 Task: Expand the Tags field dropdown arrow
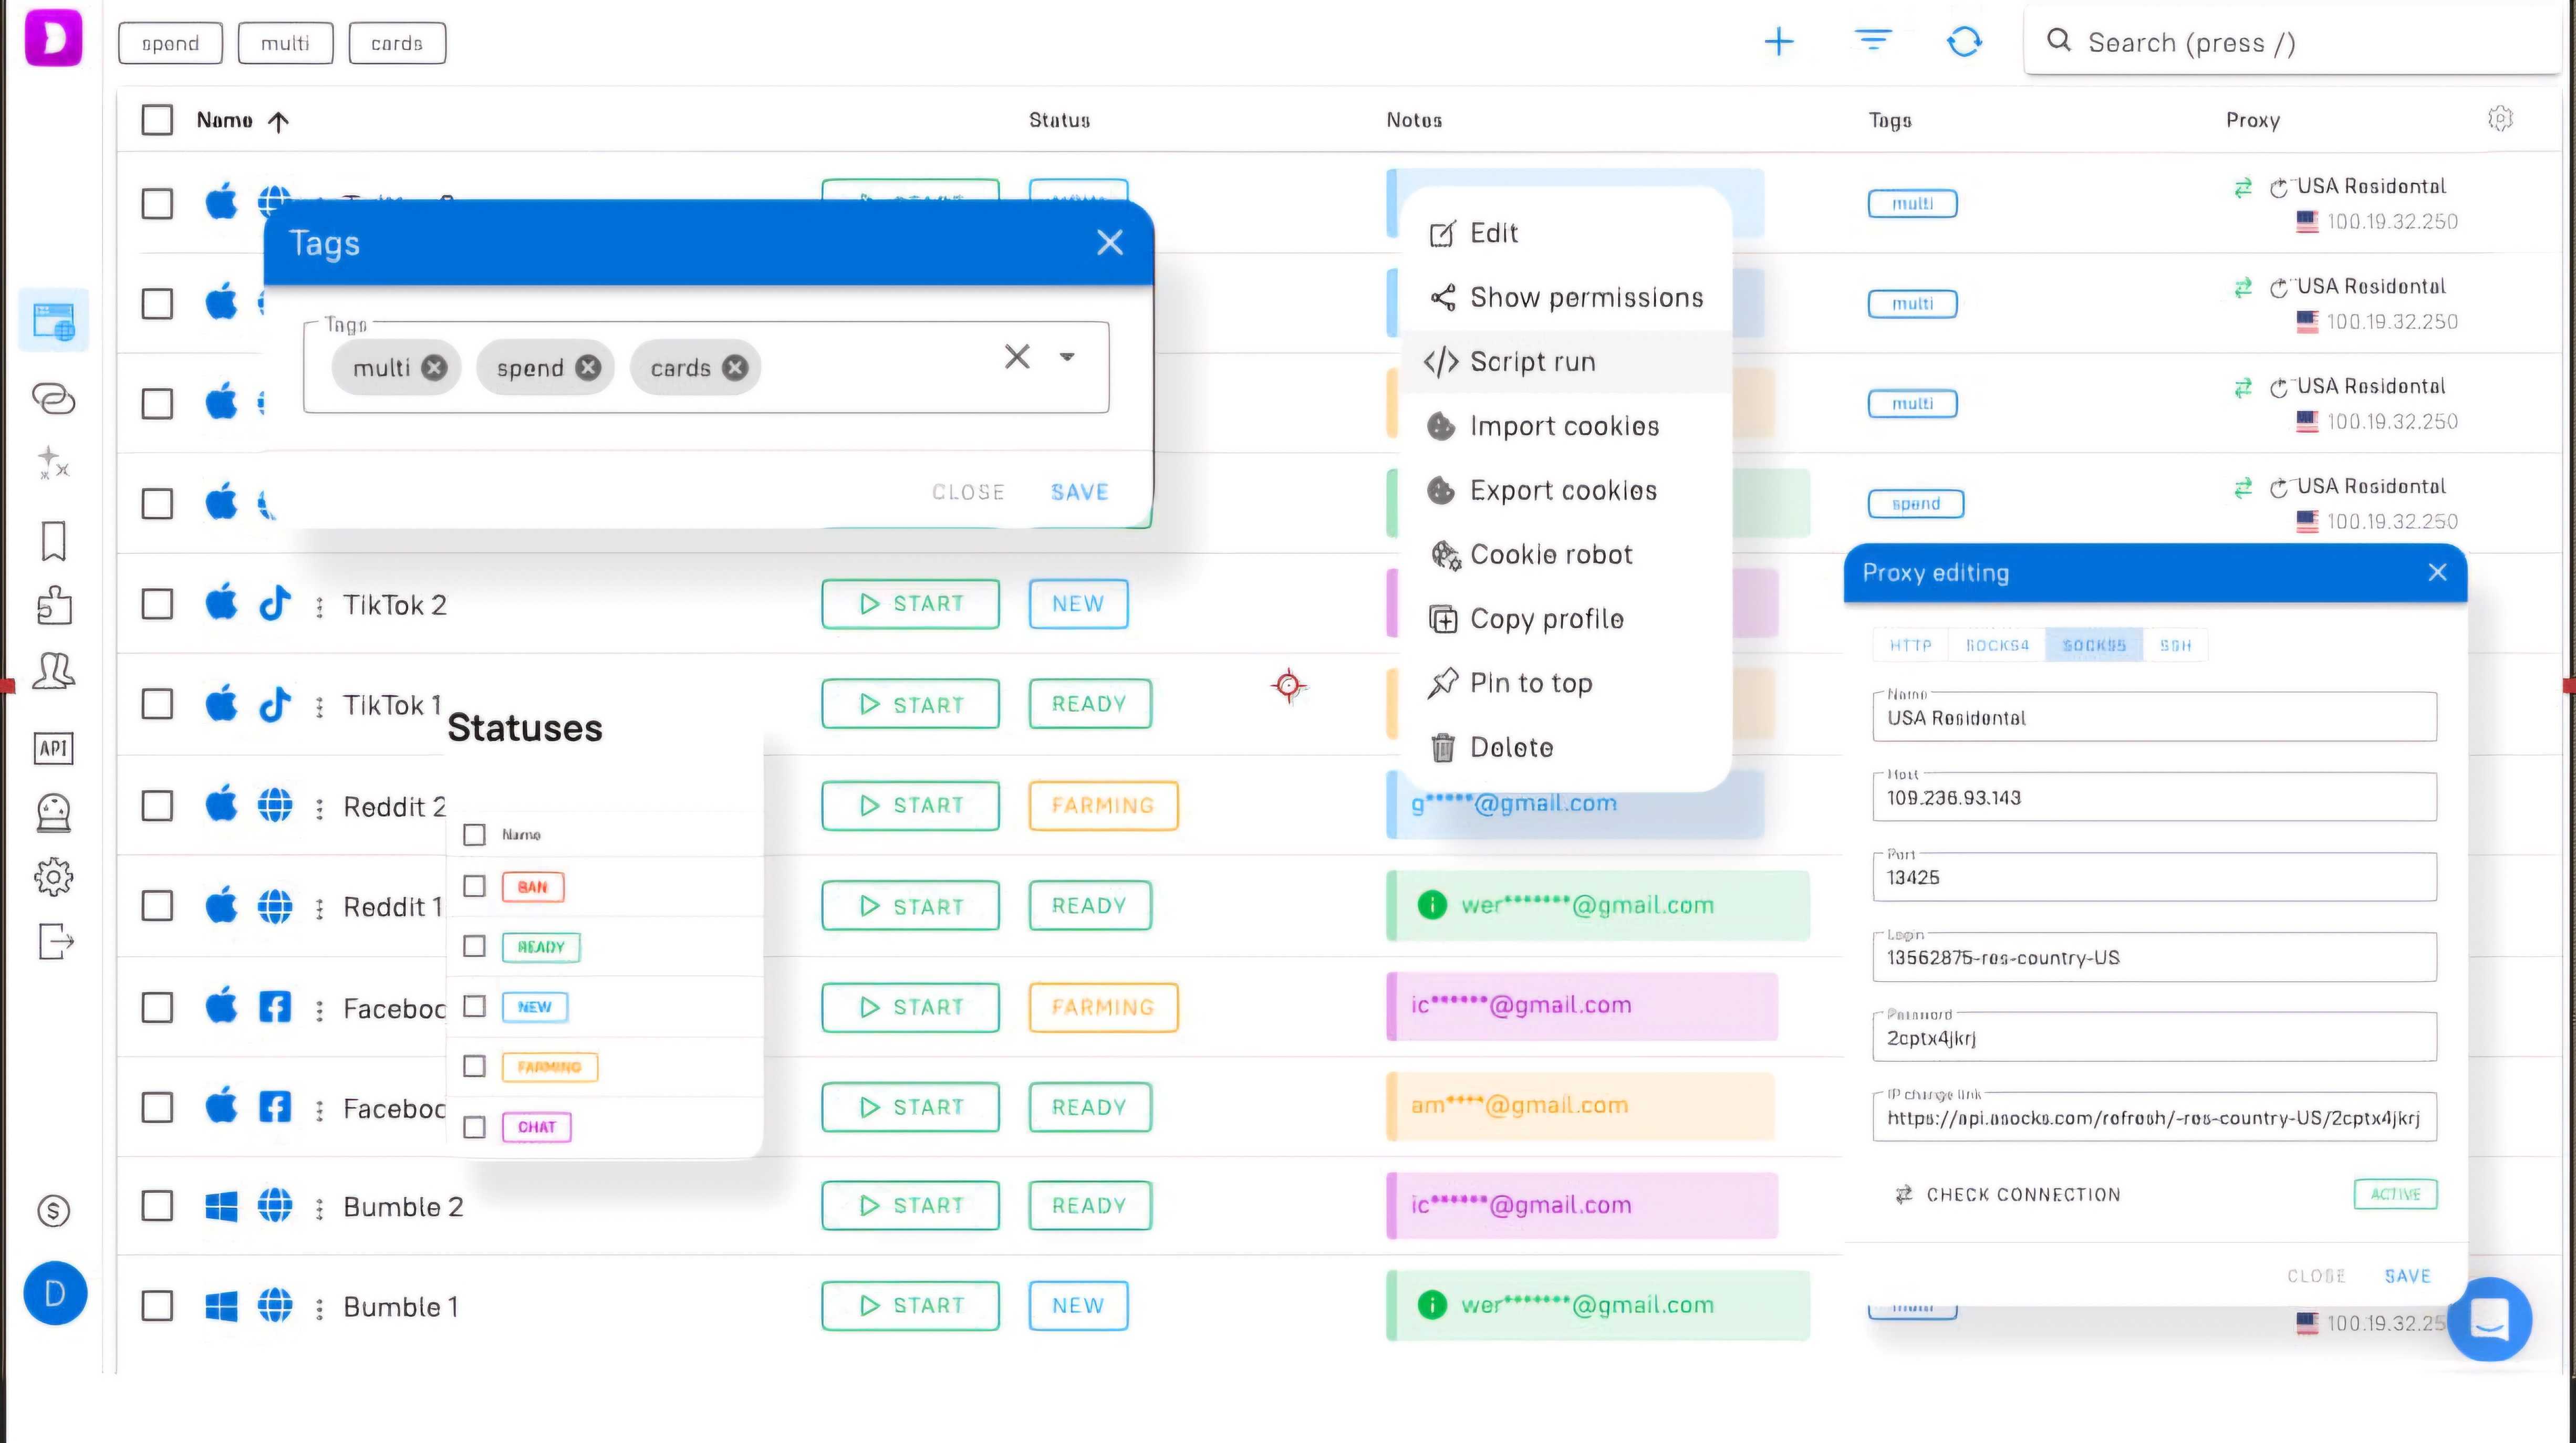click(1067, 357)
